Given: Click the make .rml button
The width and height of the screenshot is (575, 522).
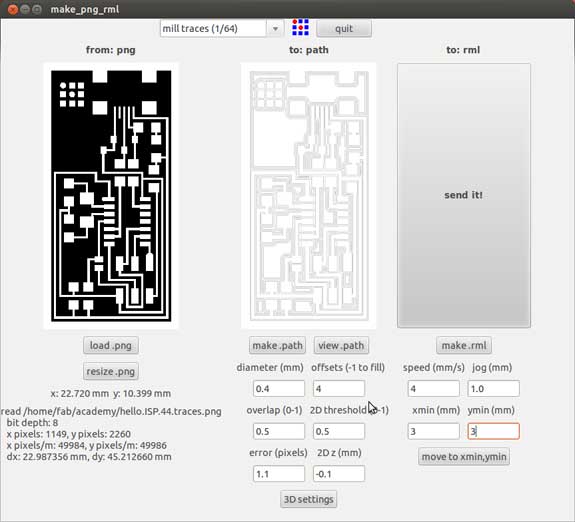Looking at the screenshot, I should click(464, 346).
